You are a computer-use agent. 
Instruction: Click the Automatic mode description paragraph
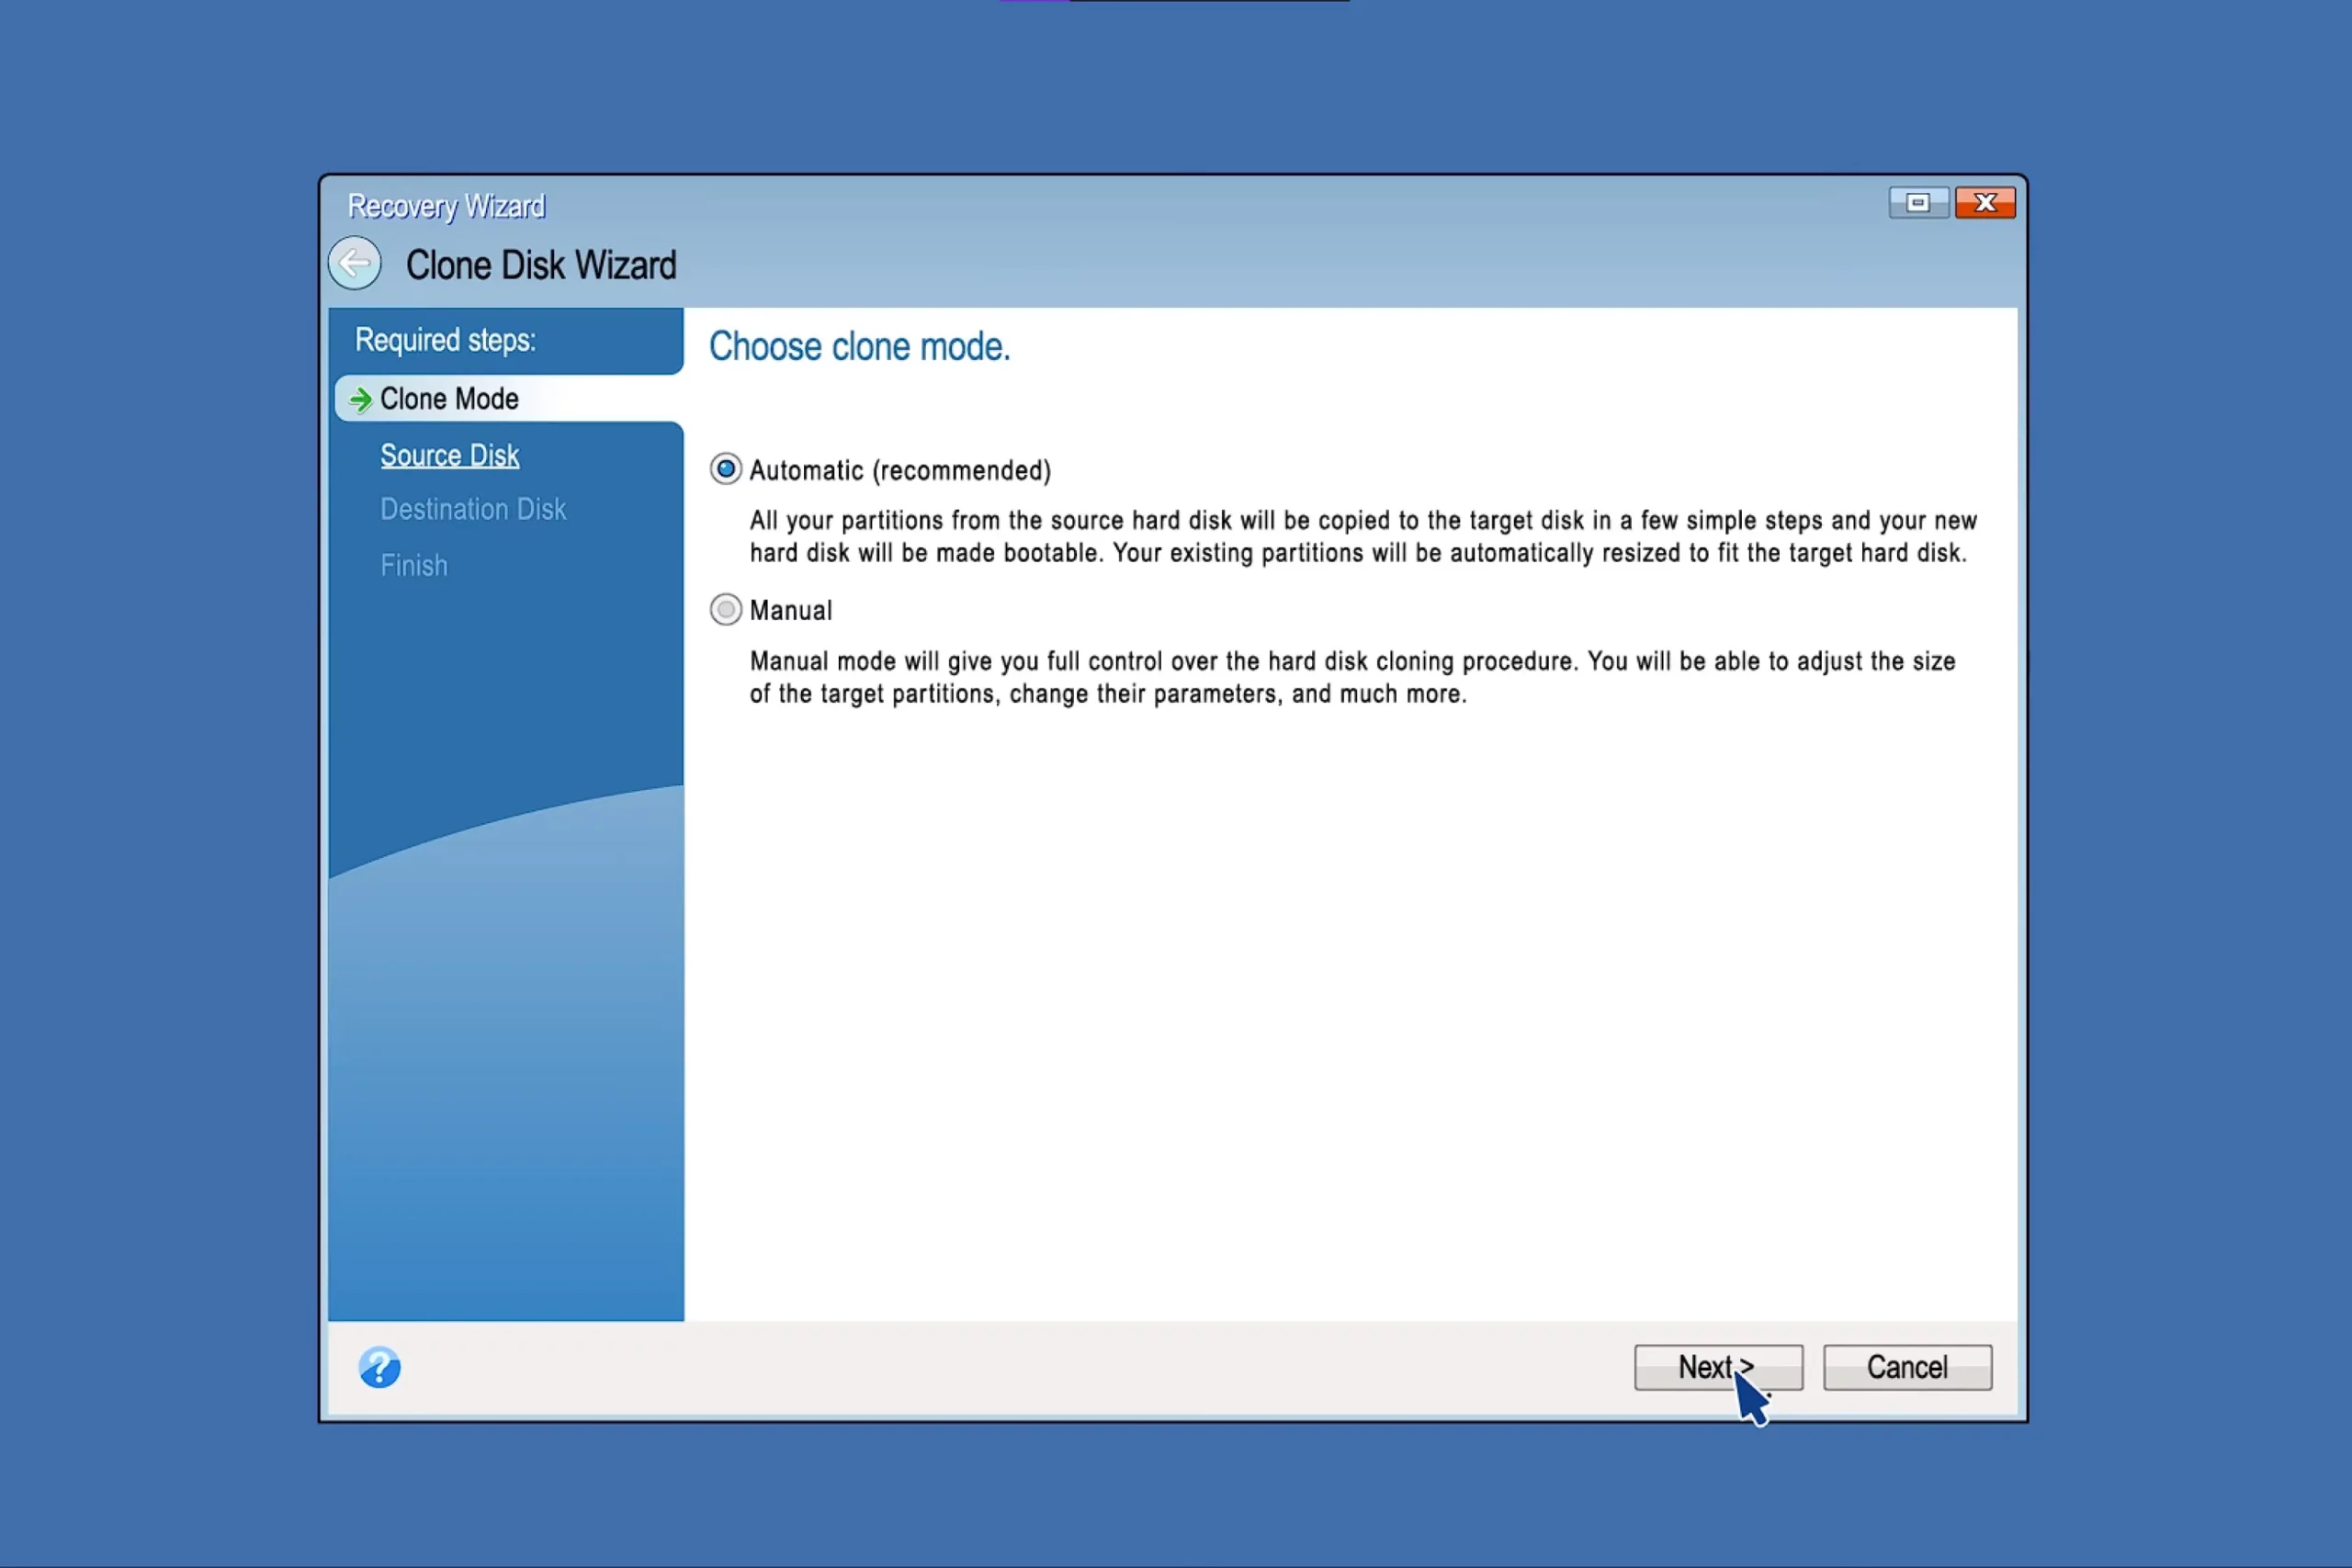[x=1361, y=536]
